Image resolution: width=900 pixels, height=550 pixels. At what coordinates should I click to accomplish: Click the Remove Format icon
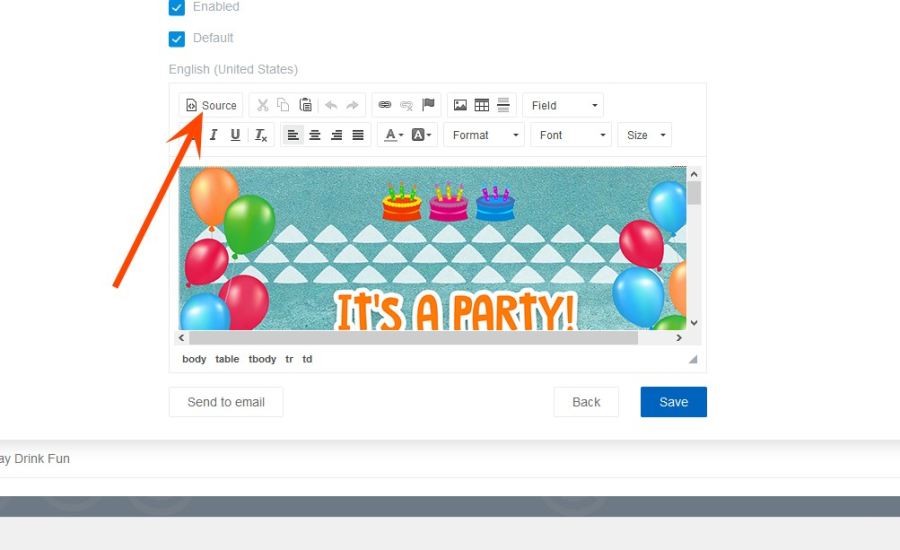(261, 135)
